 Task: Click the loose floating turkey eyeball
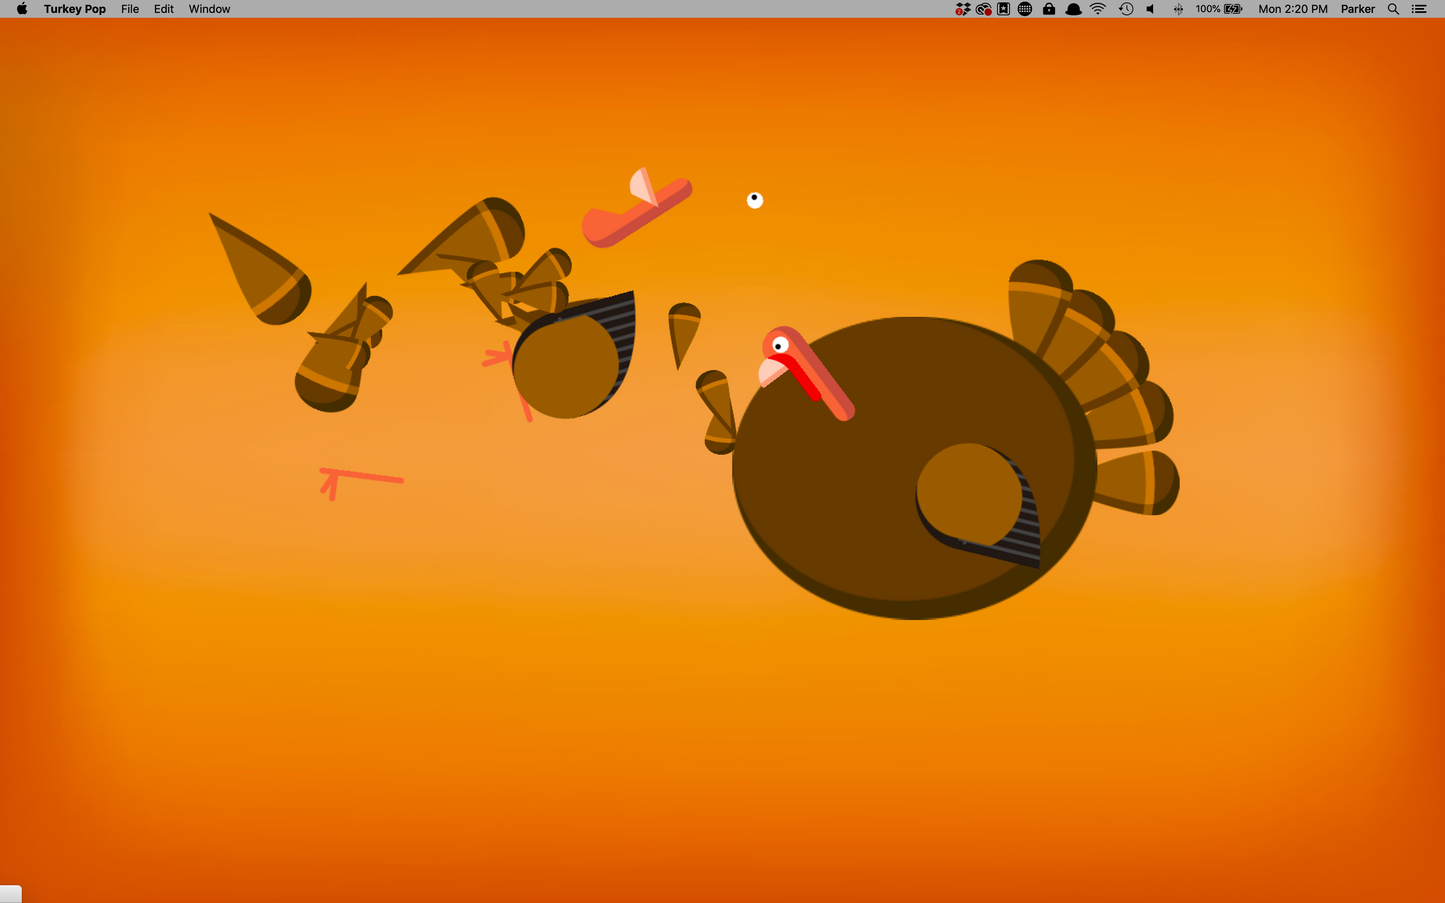755,200
